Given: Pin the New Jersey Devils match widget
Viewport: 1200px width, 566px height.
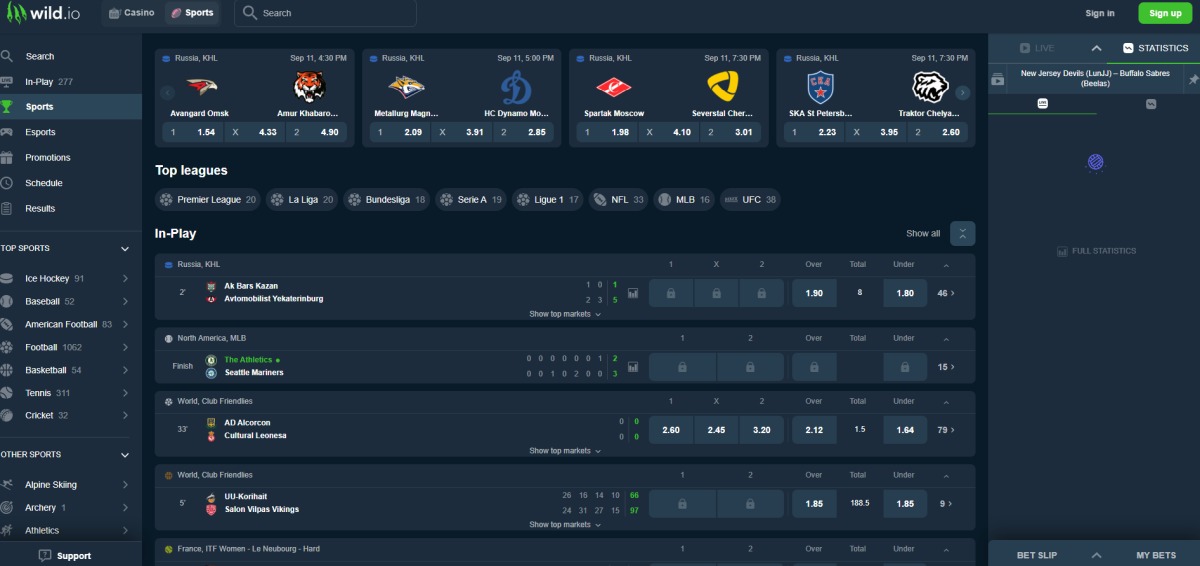Looking at the screenshot, I should click(x=1193, y=79).
